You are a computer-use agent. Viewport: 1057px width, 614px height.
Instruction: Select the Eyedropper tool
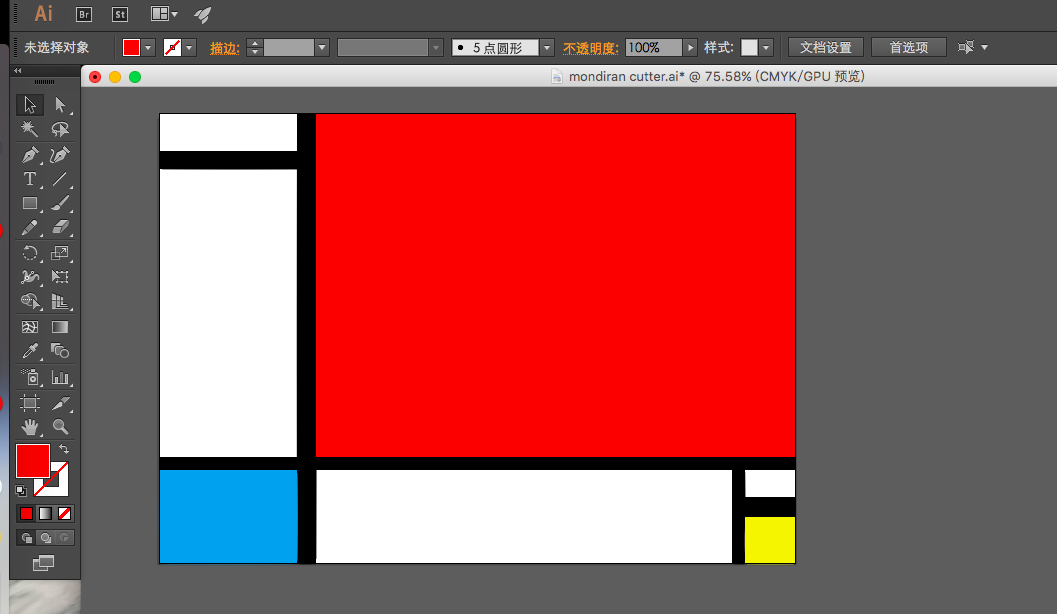click(x=30, y=351)
